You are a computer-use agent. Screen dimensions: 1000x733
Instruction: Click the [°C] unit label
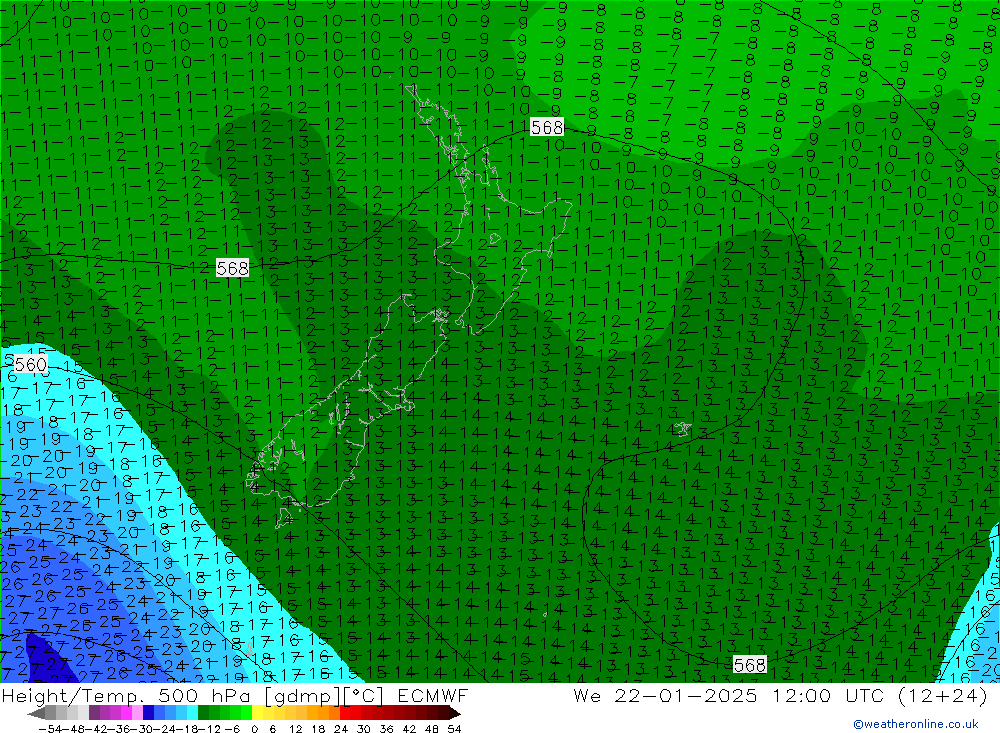pos(364,695)
